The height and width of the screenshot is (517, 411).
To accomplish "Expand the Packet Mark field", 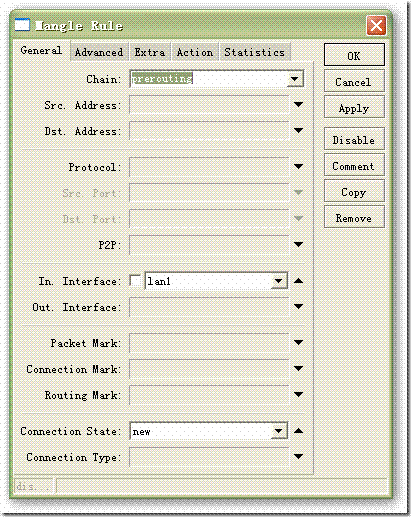I will (298, 342).
